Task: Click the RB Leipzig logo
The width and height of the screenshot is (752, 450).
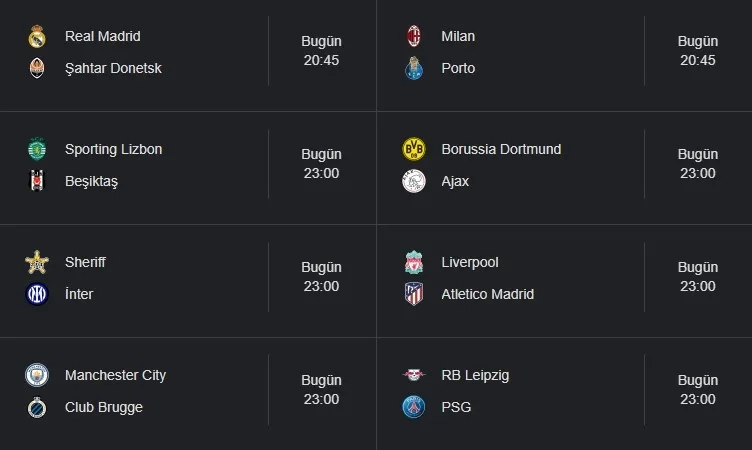Action: click(x=413, y=376)
